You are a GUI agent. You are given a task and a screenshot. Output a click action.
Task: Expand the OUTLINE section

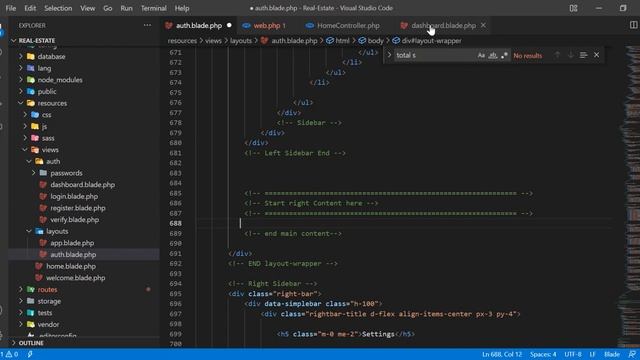pos(31,343)
